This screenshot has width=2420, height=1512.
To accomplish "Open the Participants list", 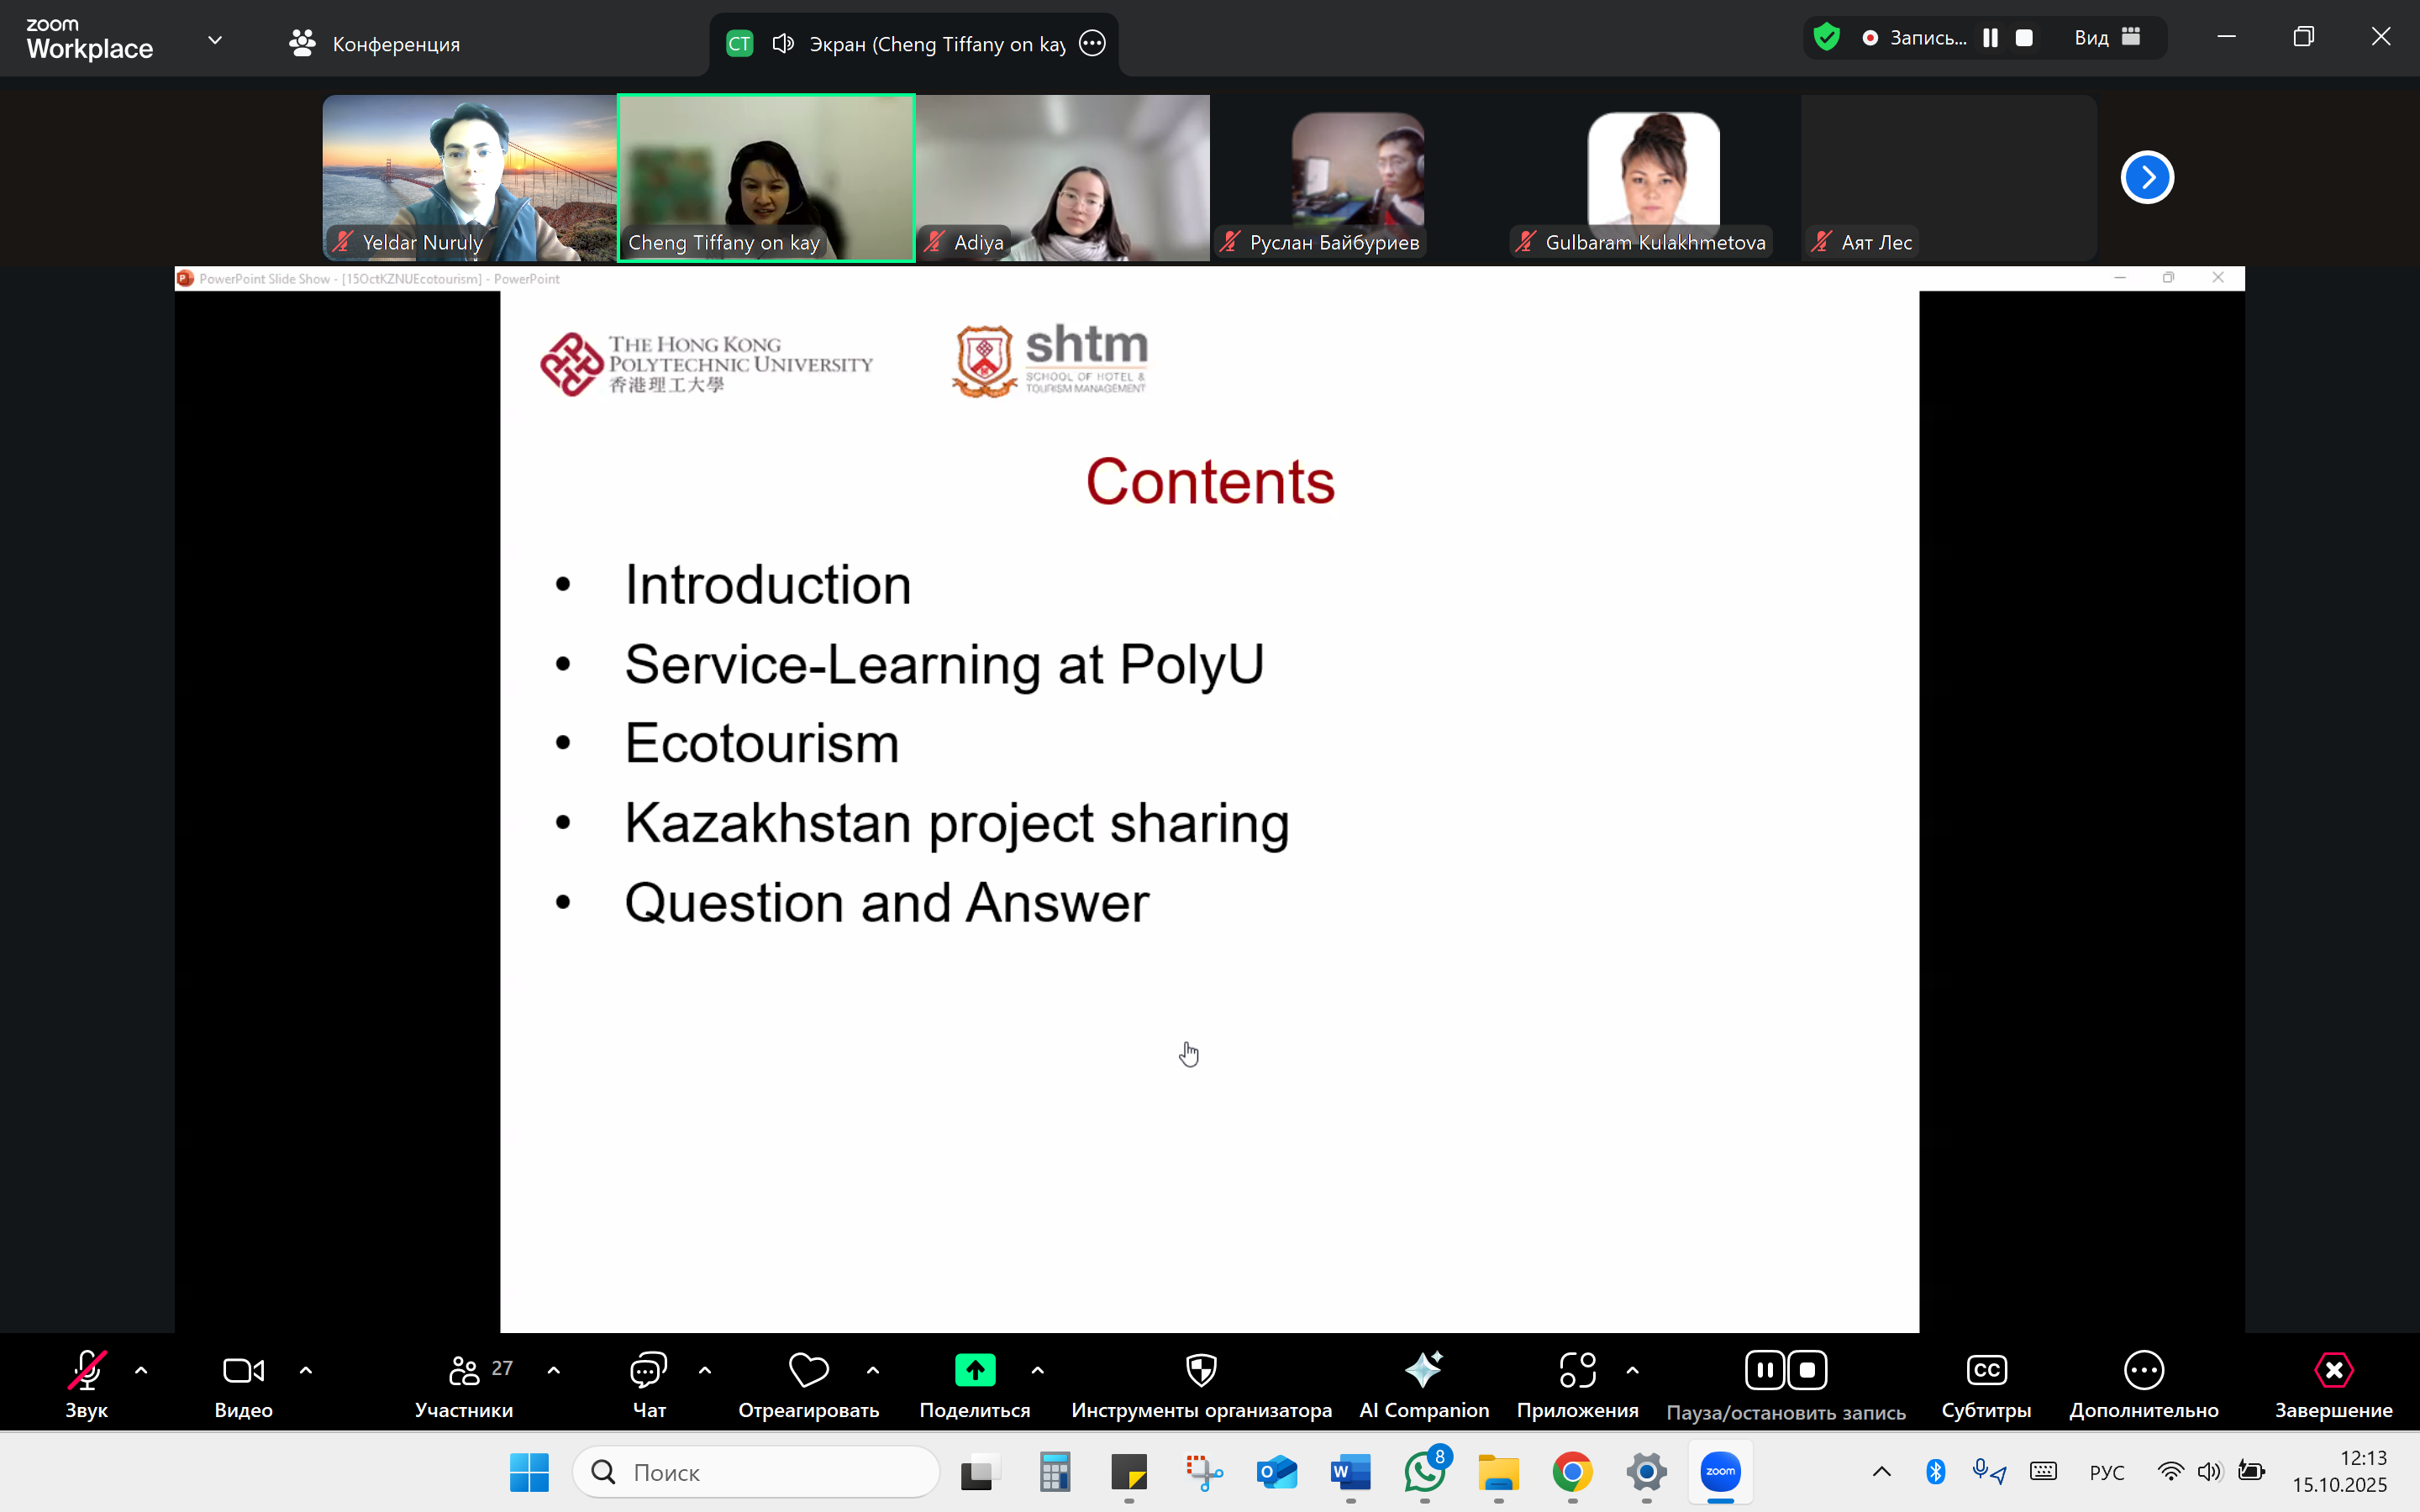I will tap(465, 1371).
